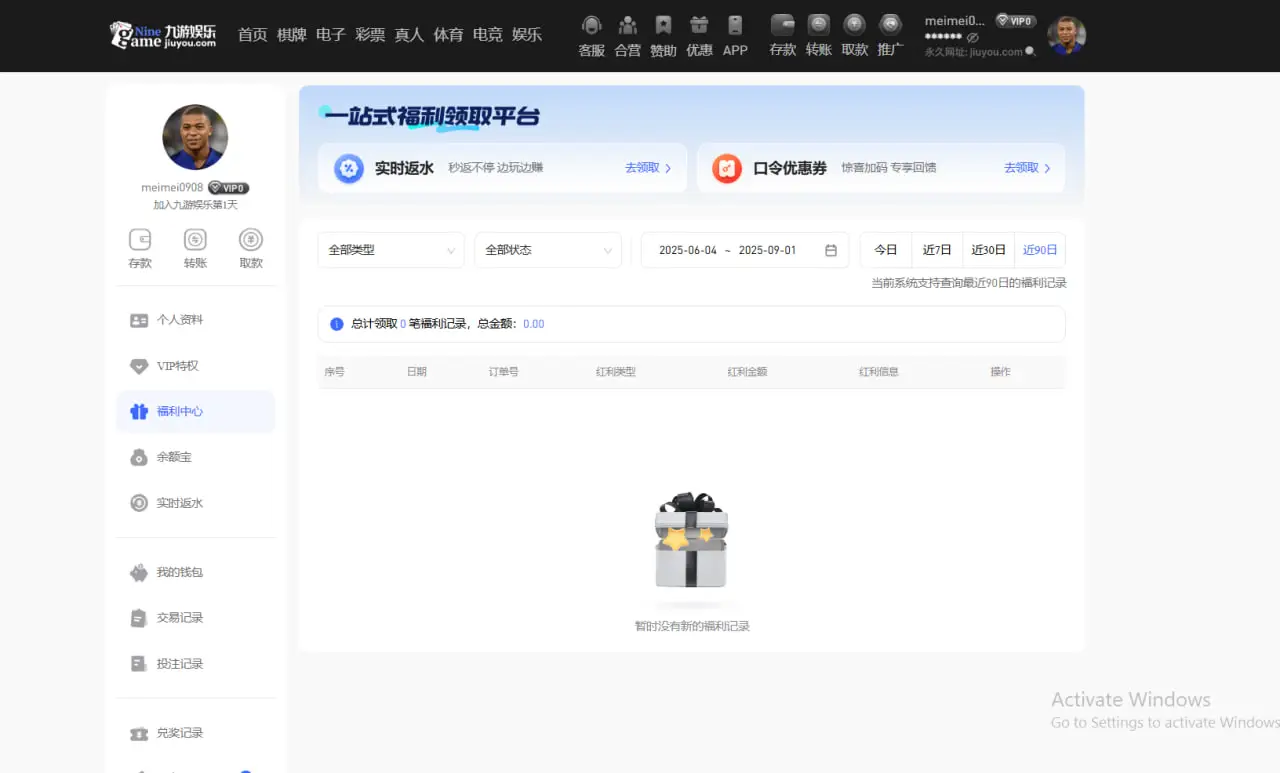Open the APP download icon in header
This screenshot has height=773, width=1280.
pyautogui.click(x=735, y=26)
